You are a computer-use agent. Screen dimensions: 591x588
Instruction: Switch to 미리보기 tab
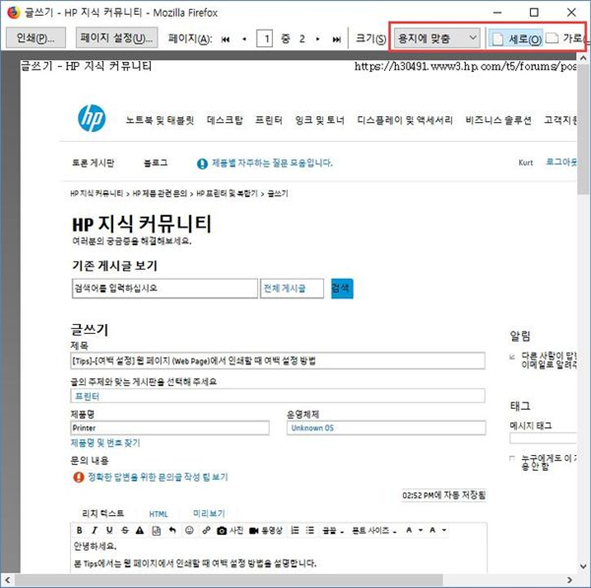click(x=209, y=513)
